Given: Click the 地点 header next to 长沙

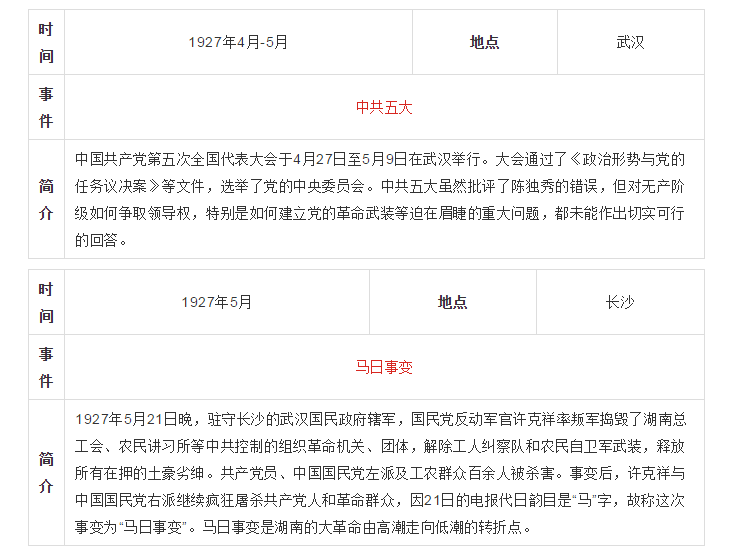Looking at the screenshot, I should click(452, 302).
